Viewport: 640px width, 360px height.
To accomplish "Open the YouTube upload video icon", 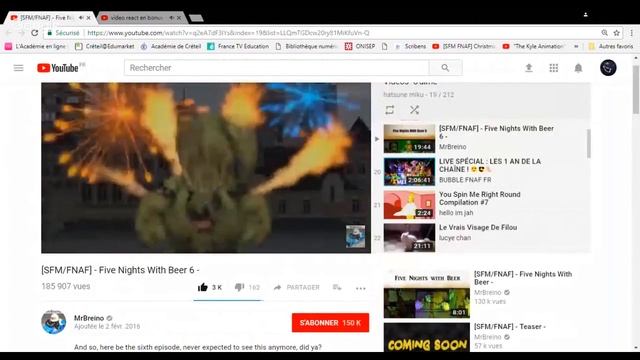I will tap(529, 68).
